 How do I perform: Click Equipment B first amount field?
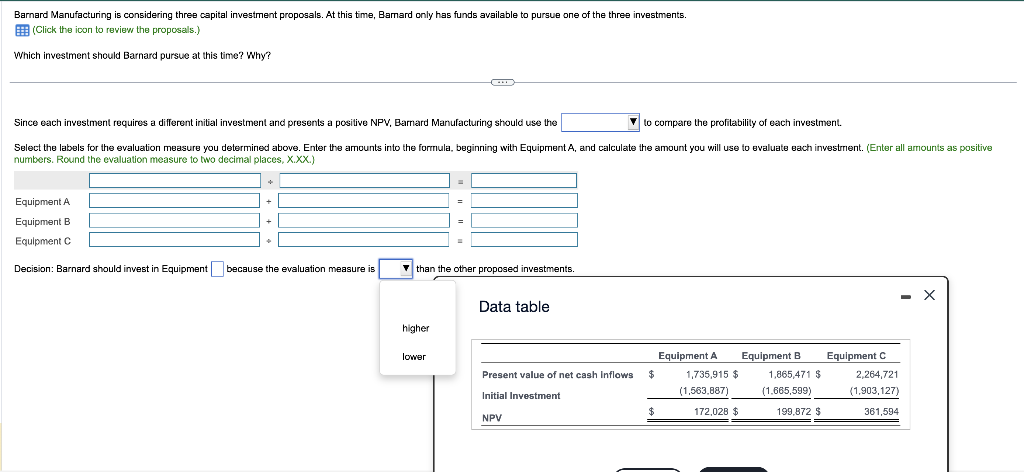(x=174, y=221)
